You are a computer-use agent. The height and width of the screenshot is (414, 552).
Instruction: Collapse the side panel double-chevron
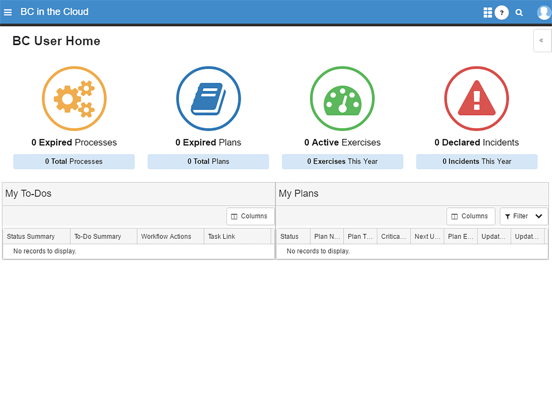click(x=541, y=40)
